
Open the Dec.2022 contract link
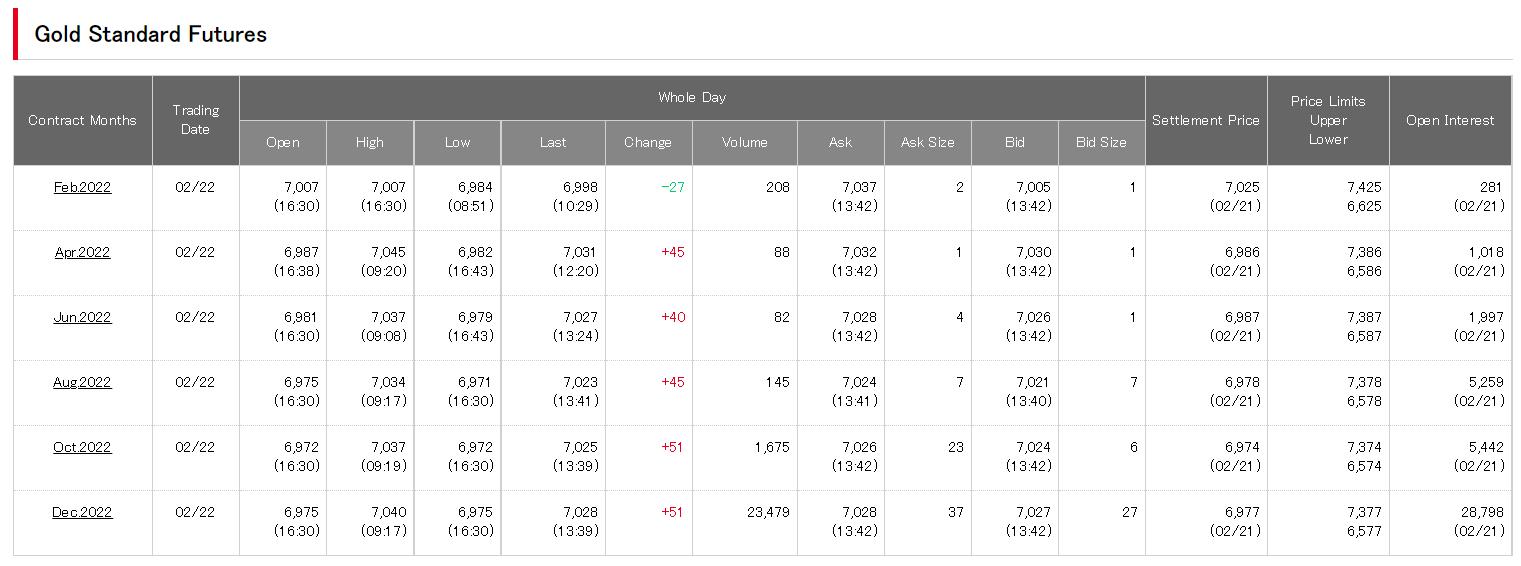point(82,512)
